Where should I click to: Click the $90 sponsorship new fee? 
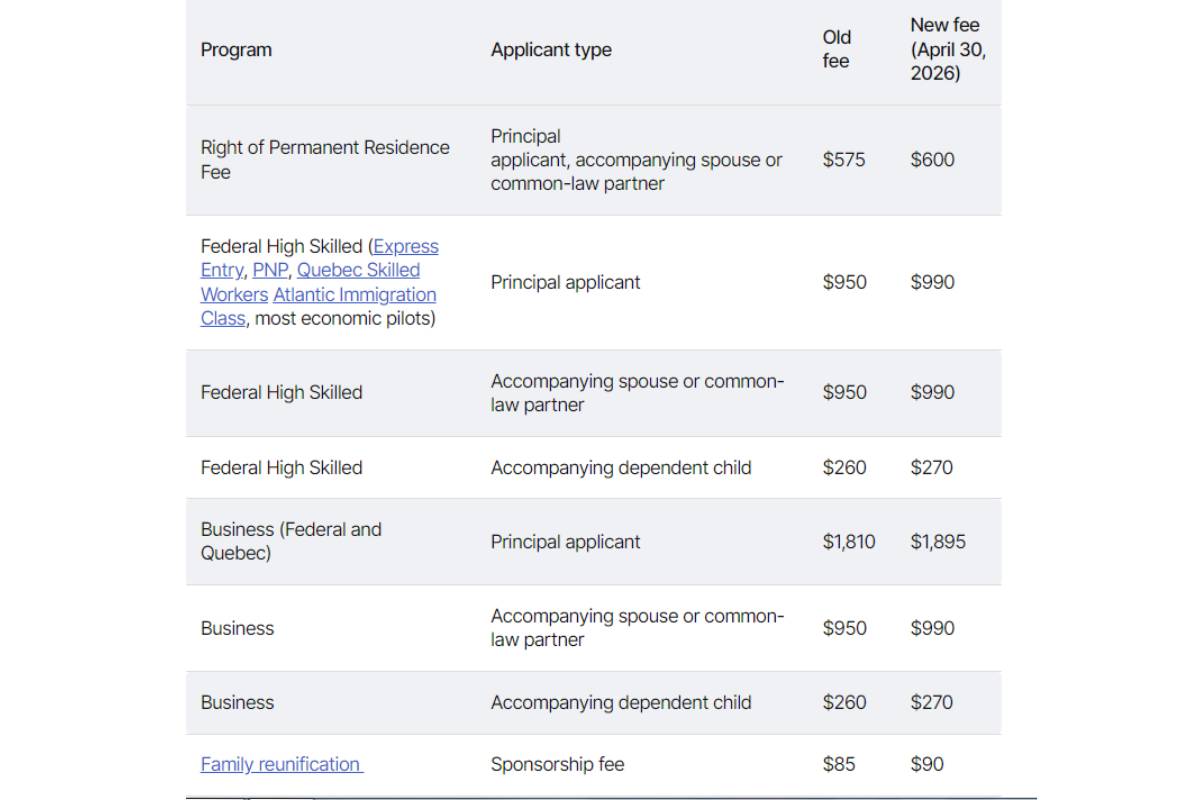pos(927,764)
